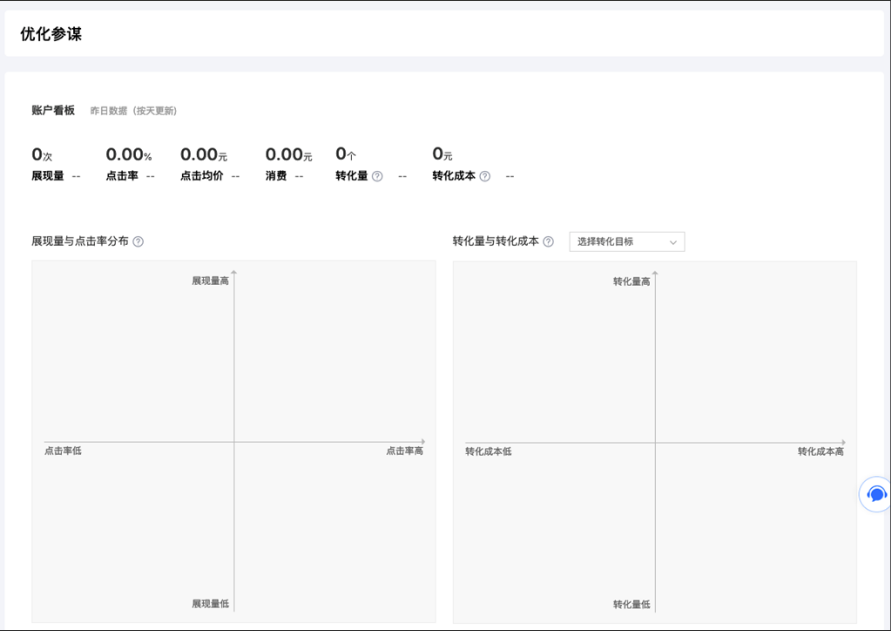
Task: Click the 转化量高 axis label
Action: click(x=631, y=282)
